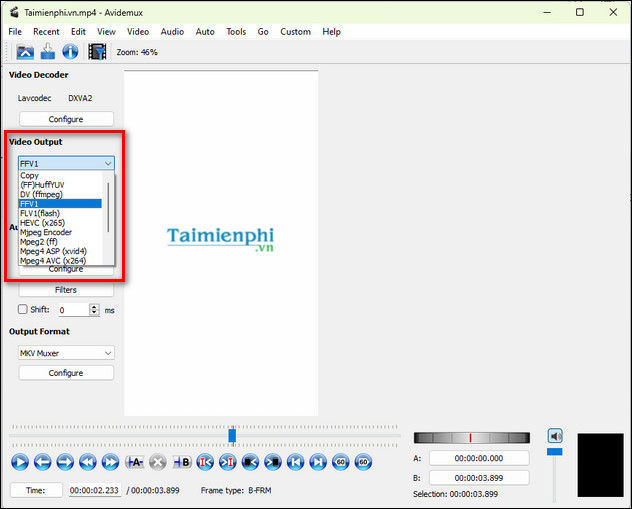Toggle the audio speaker mute icon

555,436
